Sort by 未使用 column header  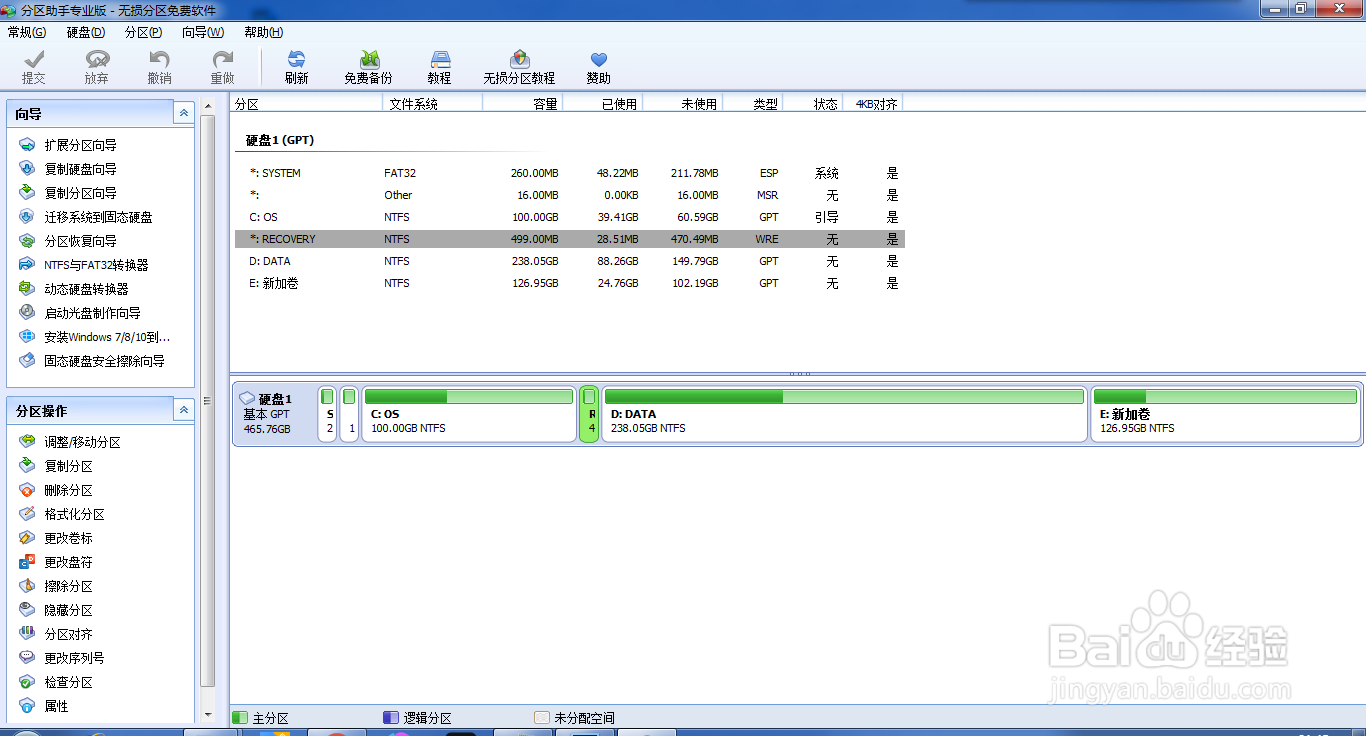pos(683,103)
